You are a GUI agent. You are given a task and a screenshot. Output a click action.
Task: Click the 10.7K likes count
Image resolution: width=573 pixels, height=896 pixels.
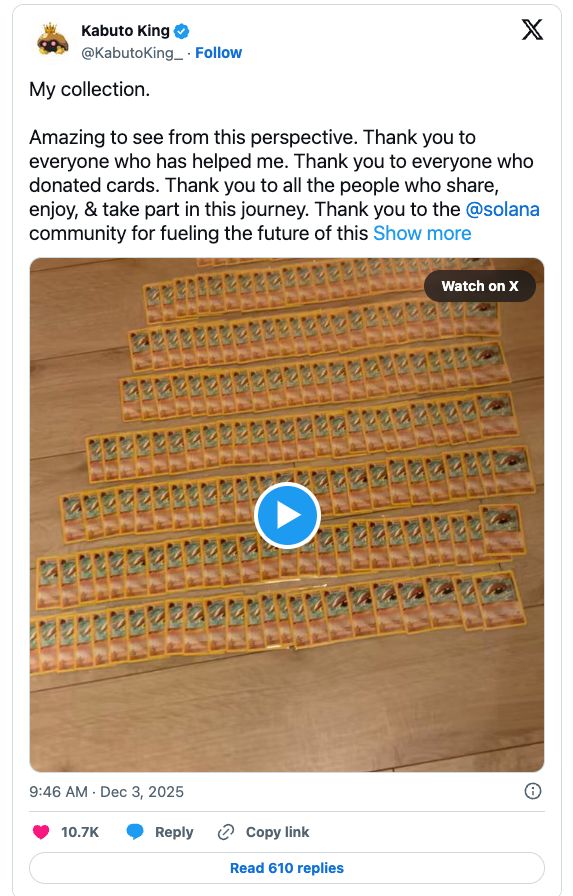[x=80, y=832]
